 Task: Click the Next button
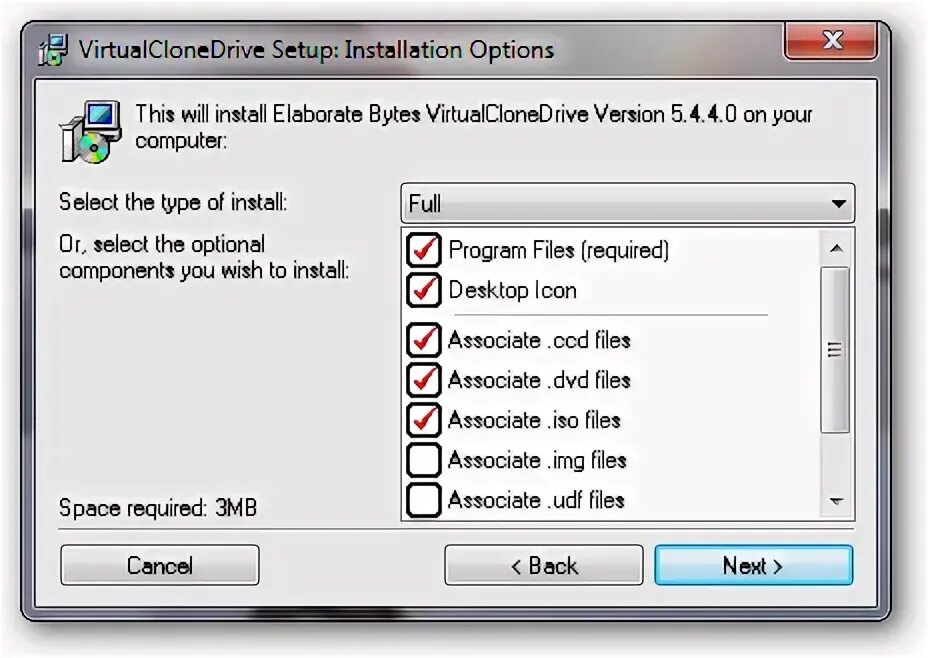[753, 566]
